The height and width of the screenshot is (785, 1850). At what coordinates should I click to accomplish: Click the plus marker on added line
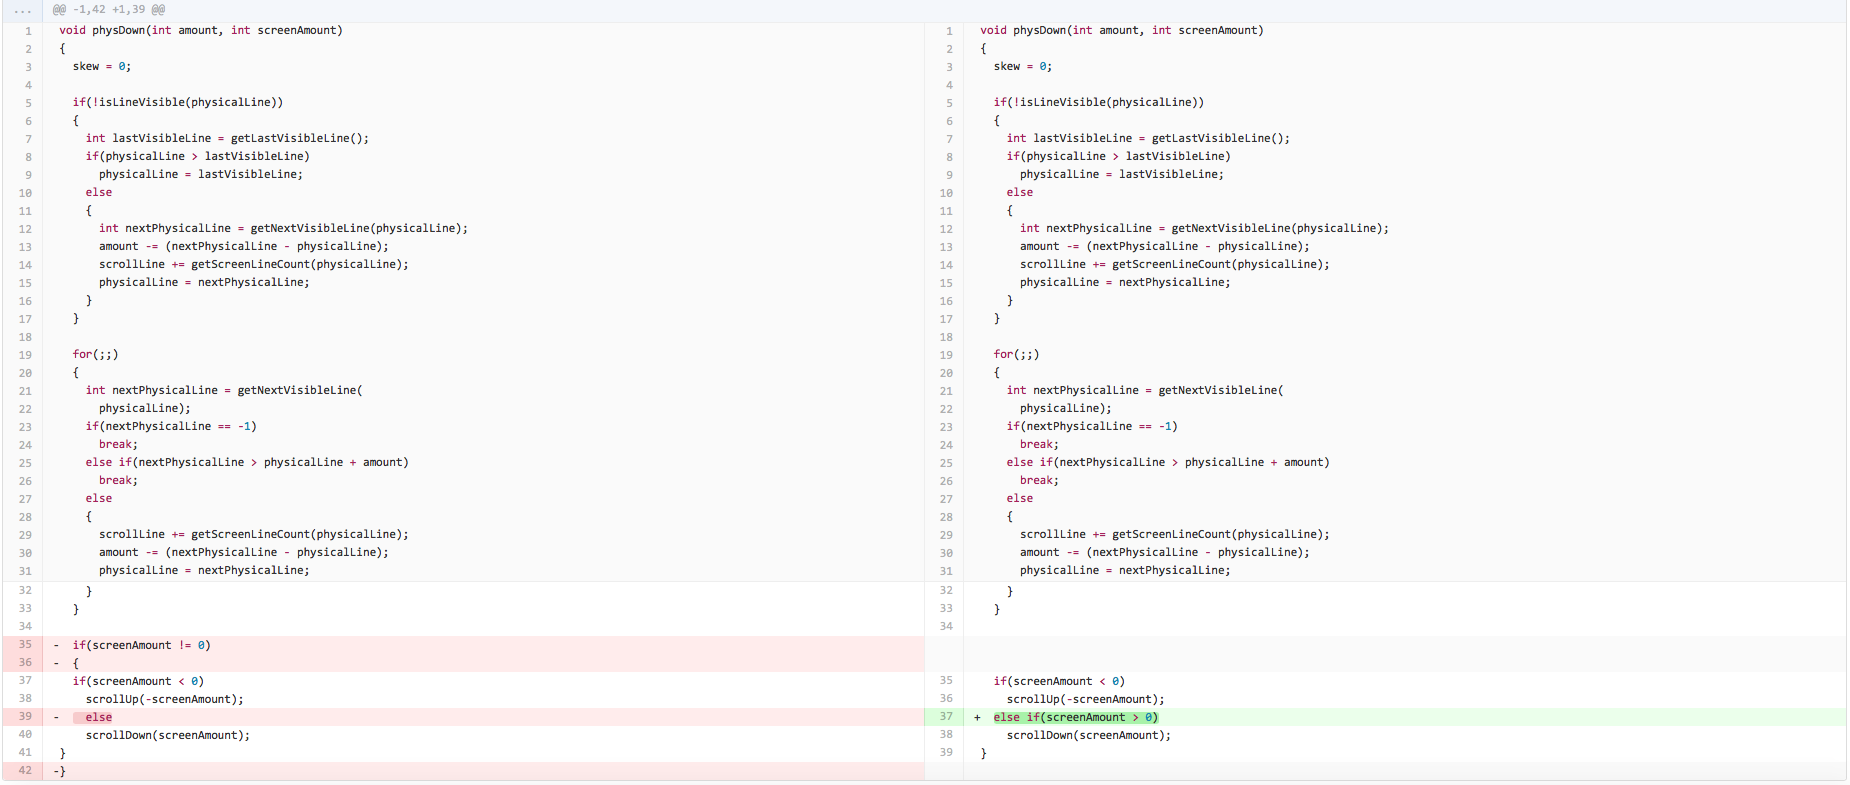point(977,717)
